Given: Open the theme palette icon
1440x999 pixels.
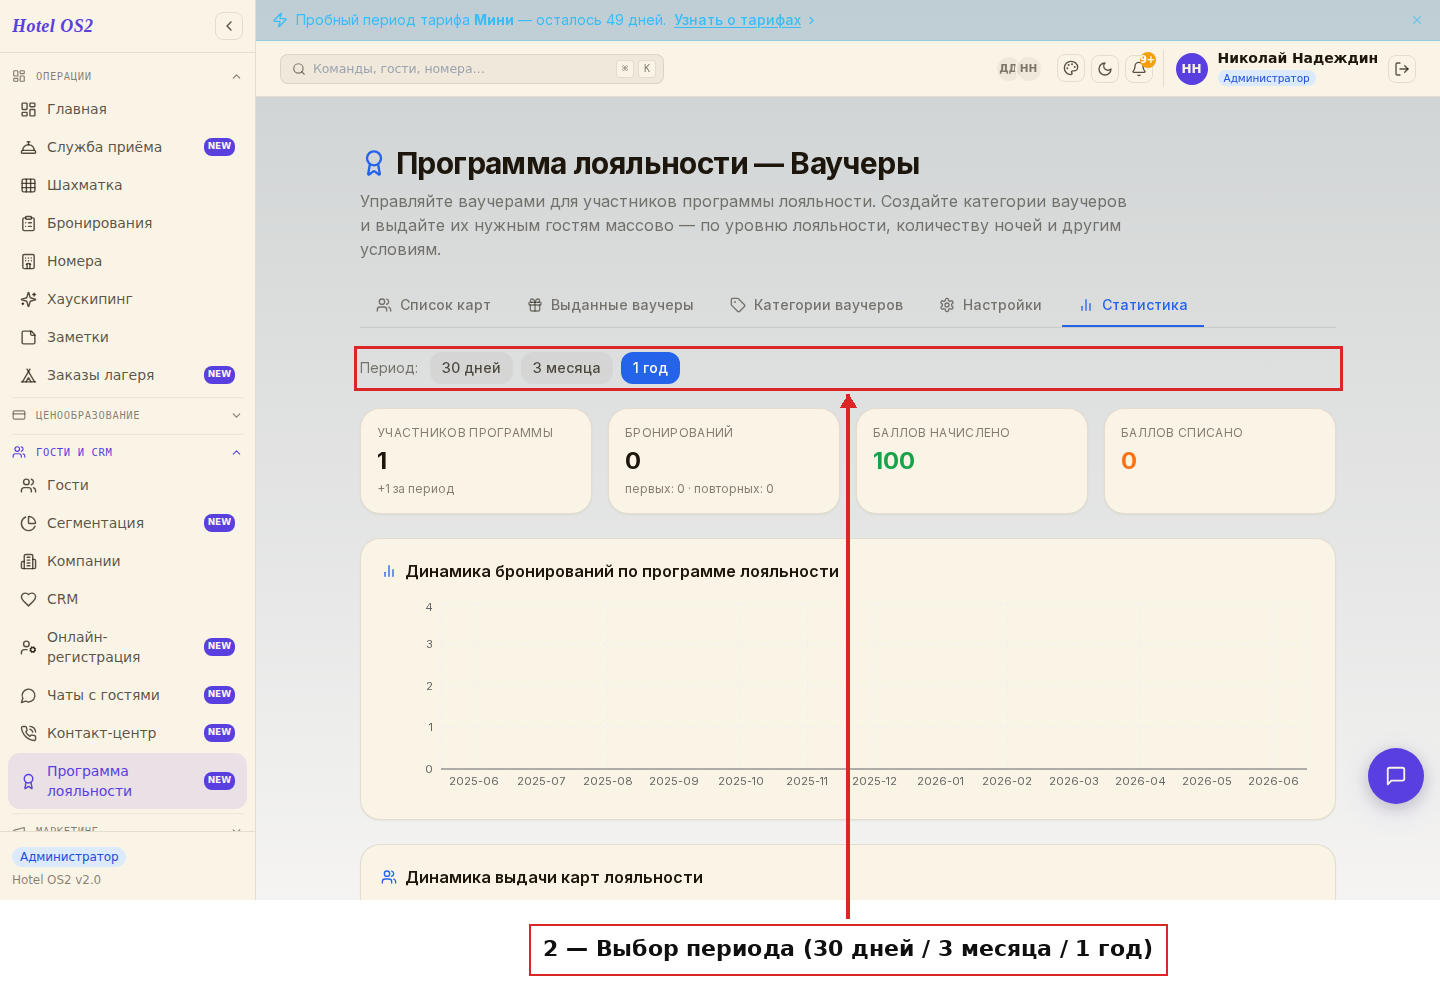Looking at the screenshot, I should point(1071,69).
